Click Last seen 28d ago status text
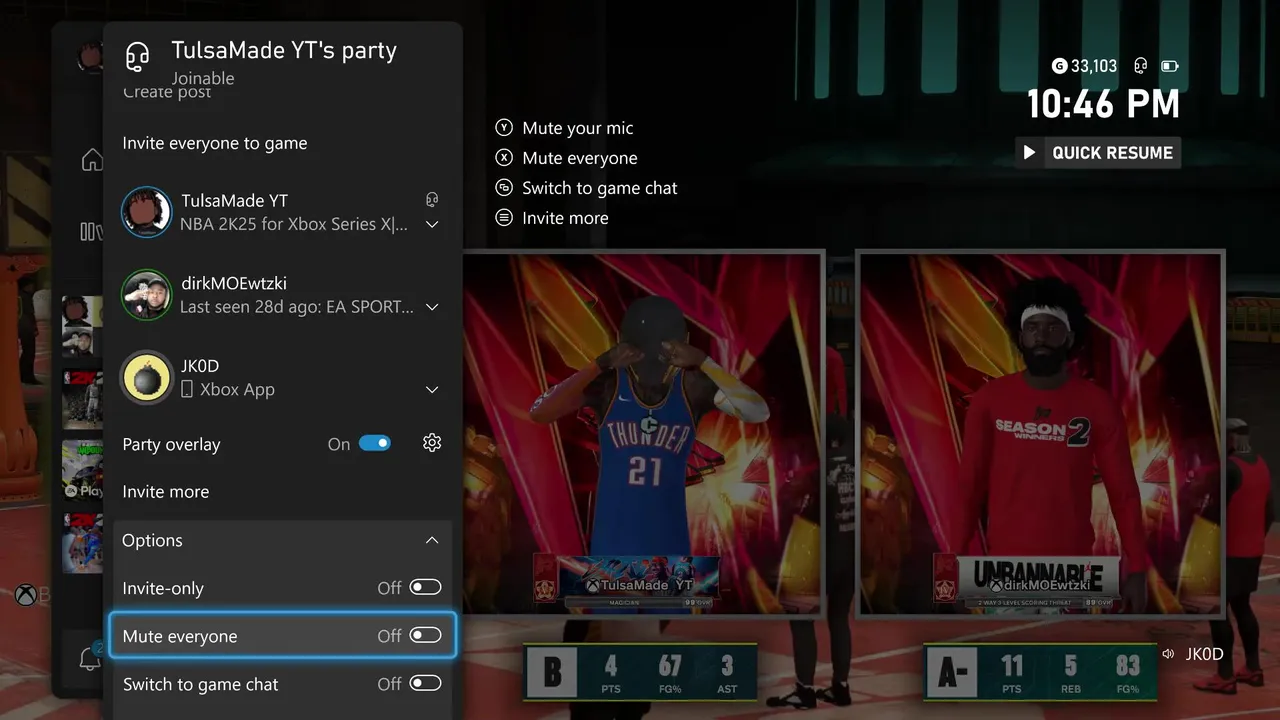This screenshot has width=1280, height=720. [x=296, y=307]
